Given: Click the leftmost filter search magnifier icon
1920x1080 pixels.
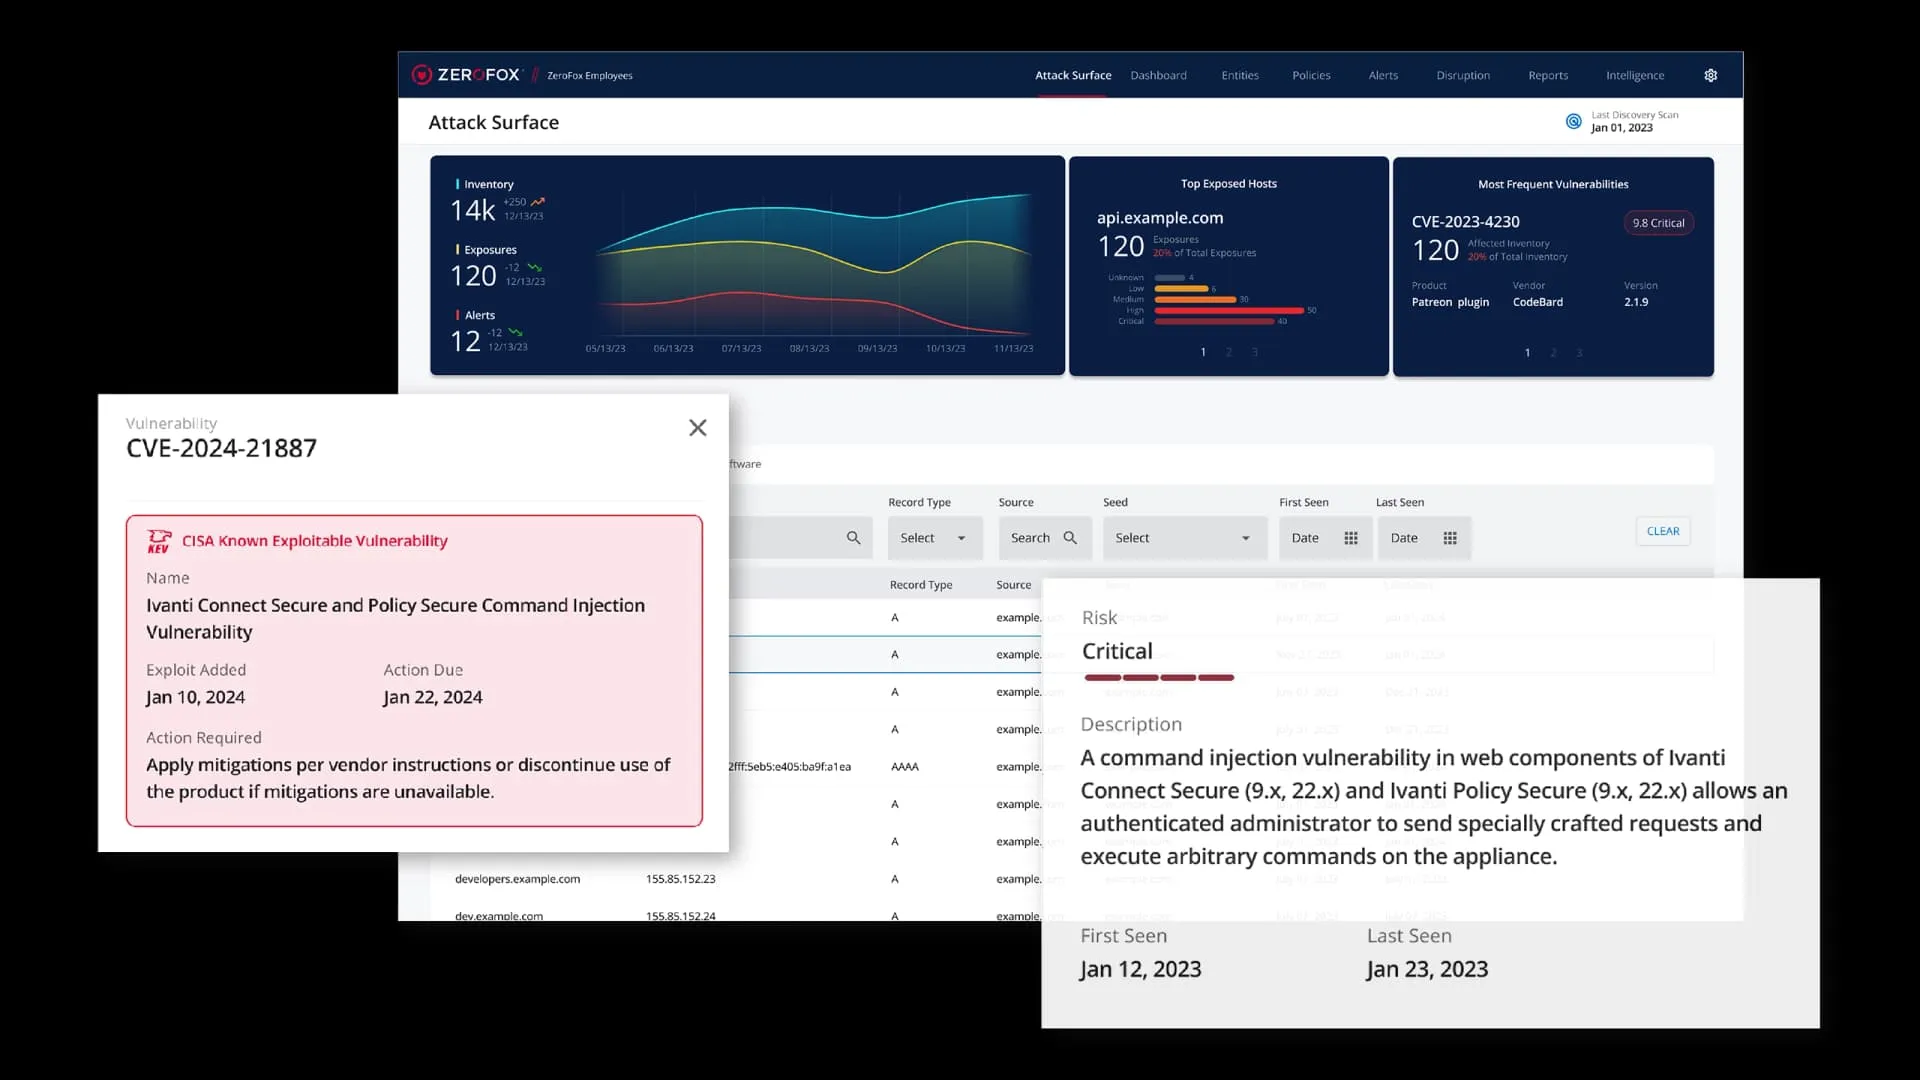Looking at the screenshot, I should click(853, 538).
